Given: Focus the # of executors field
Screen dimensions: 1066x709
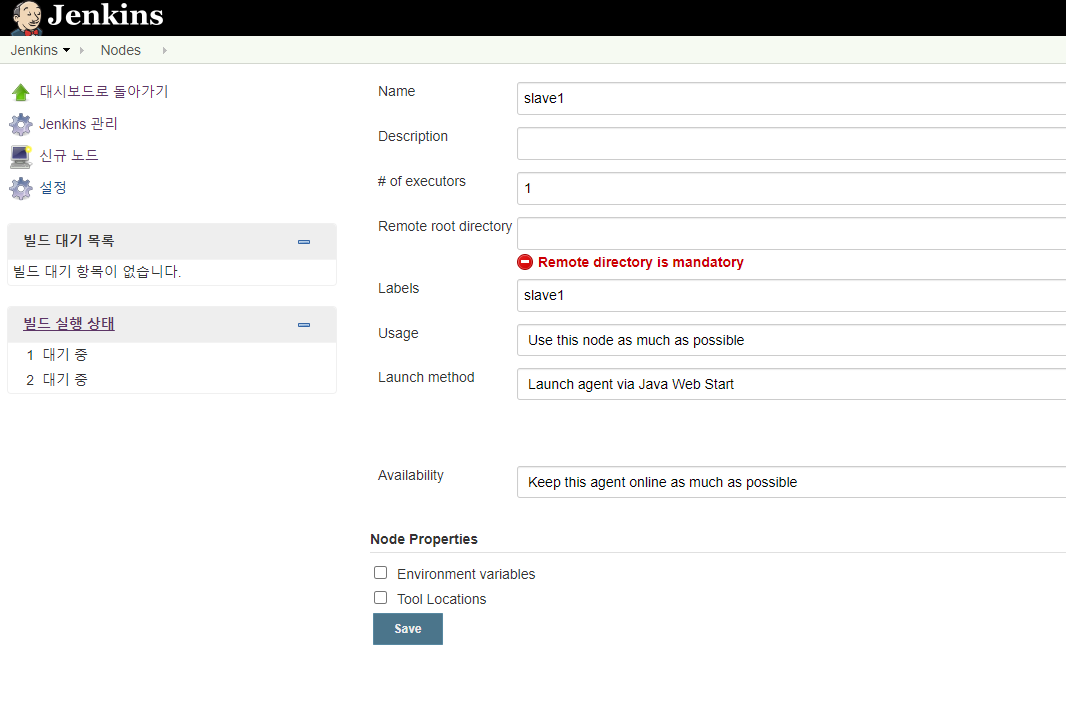Looking at the screenshot, I should pos(791,188).
